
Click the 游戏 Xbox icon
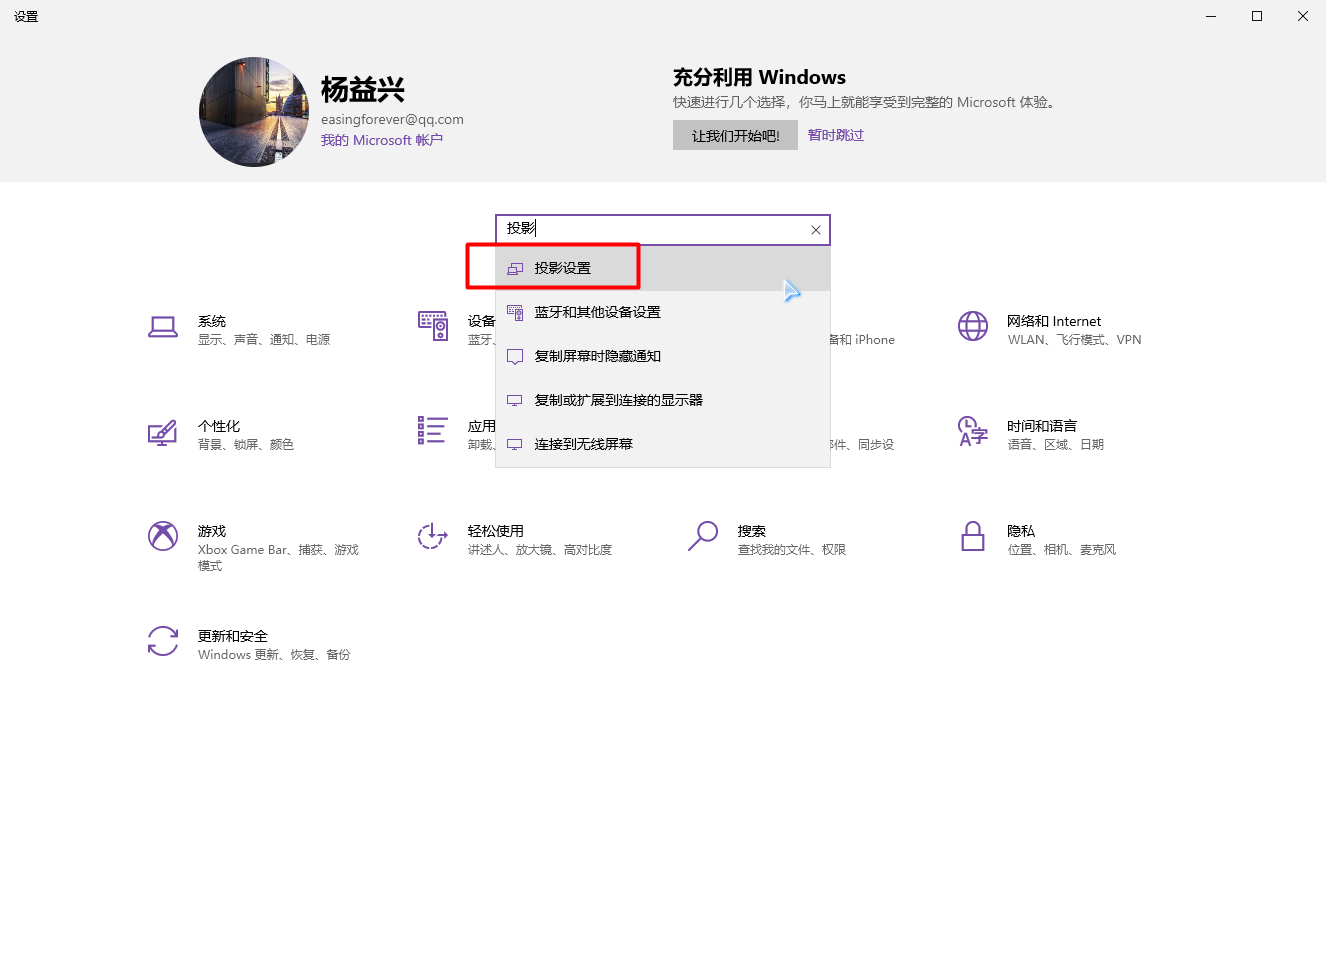pyautogui.click(x=163, y=536)
